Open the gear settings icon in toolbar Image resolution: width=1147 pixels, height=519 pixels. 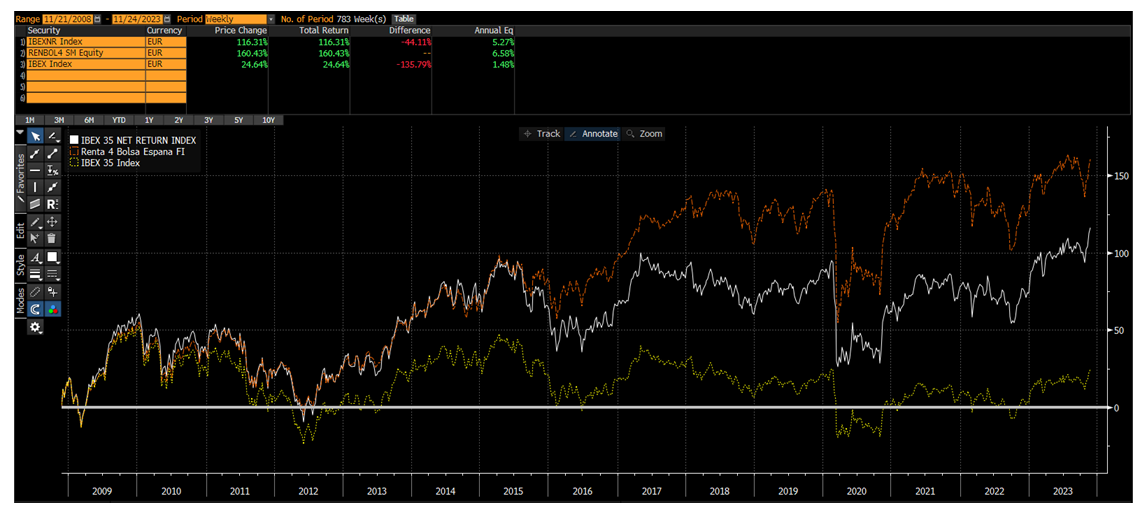tap(35, 327)
